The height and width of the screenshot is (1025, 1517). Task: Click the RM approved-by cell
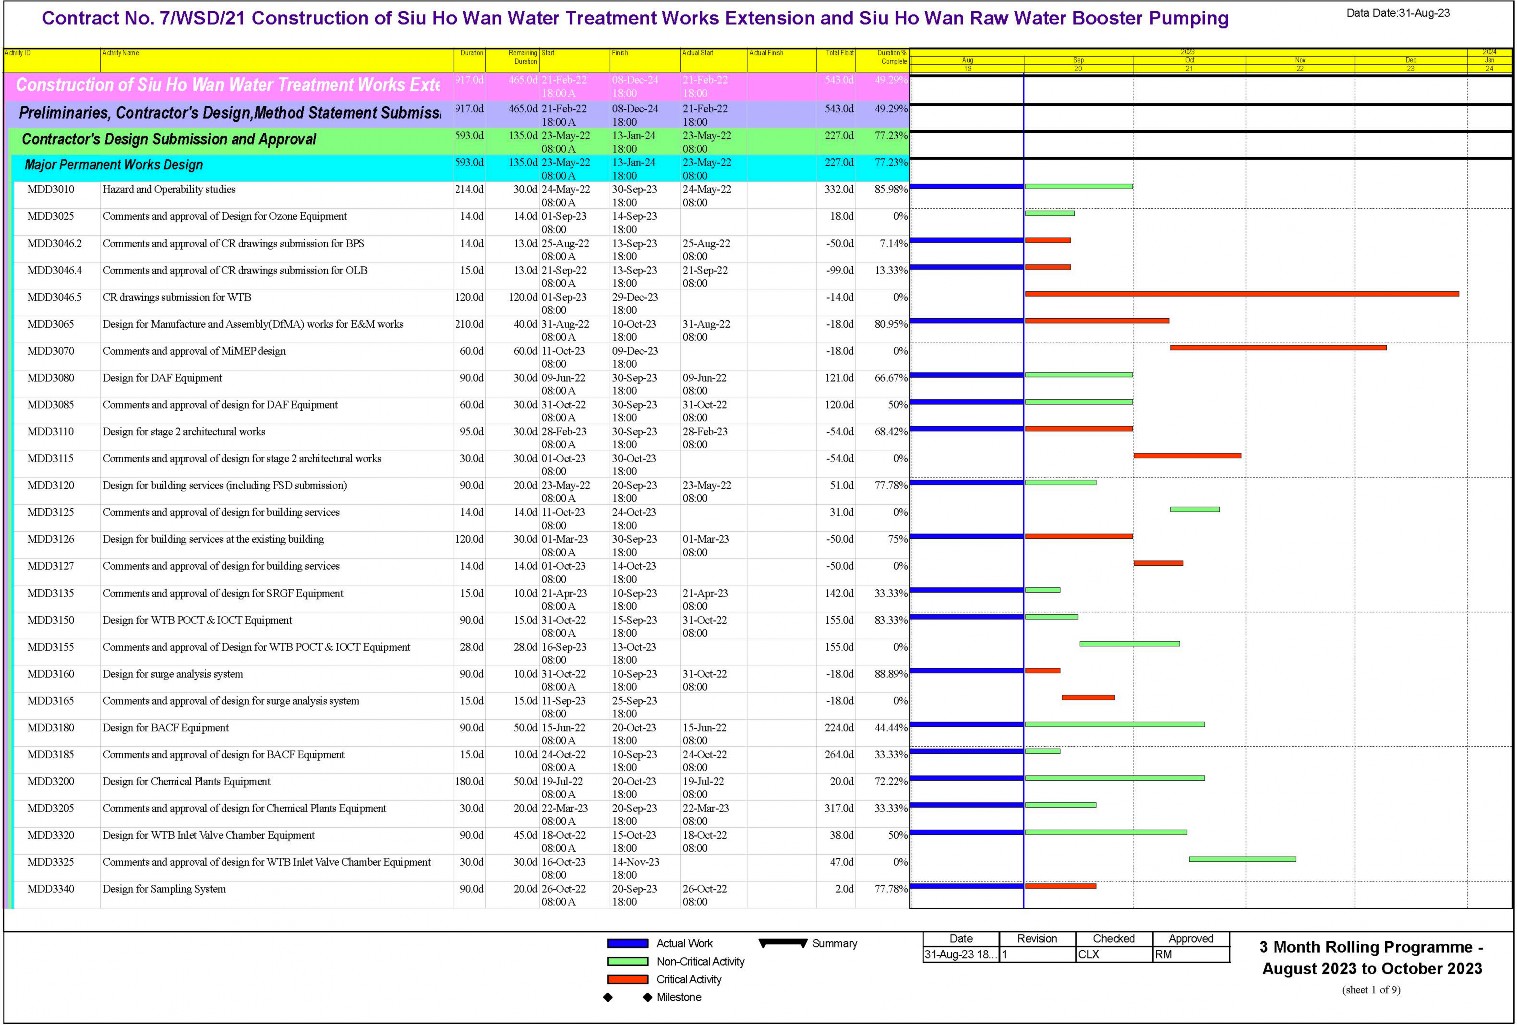pos(1191,955)
